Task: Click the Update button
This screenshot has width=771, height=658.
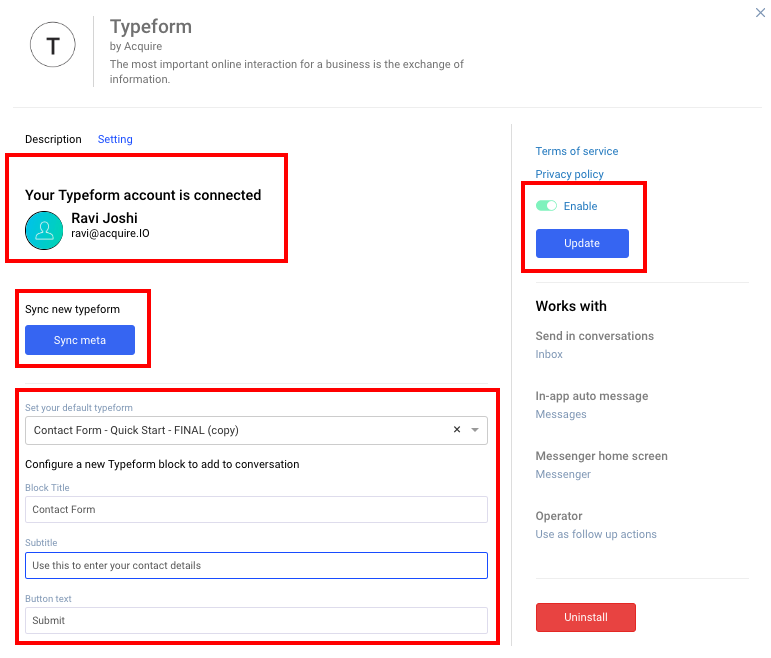Action: [582, 243]
